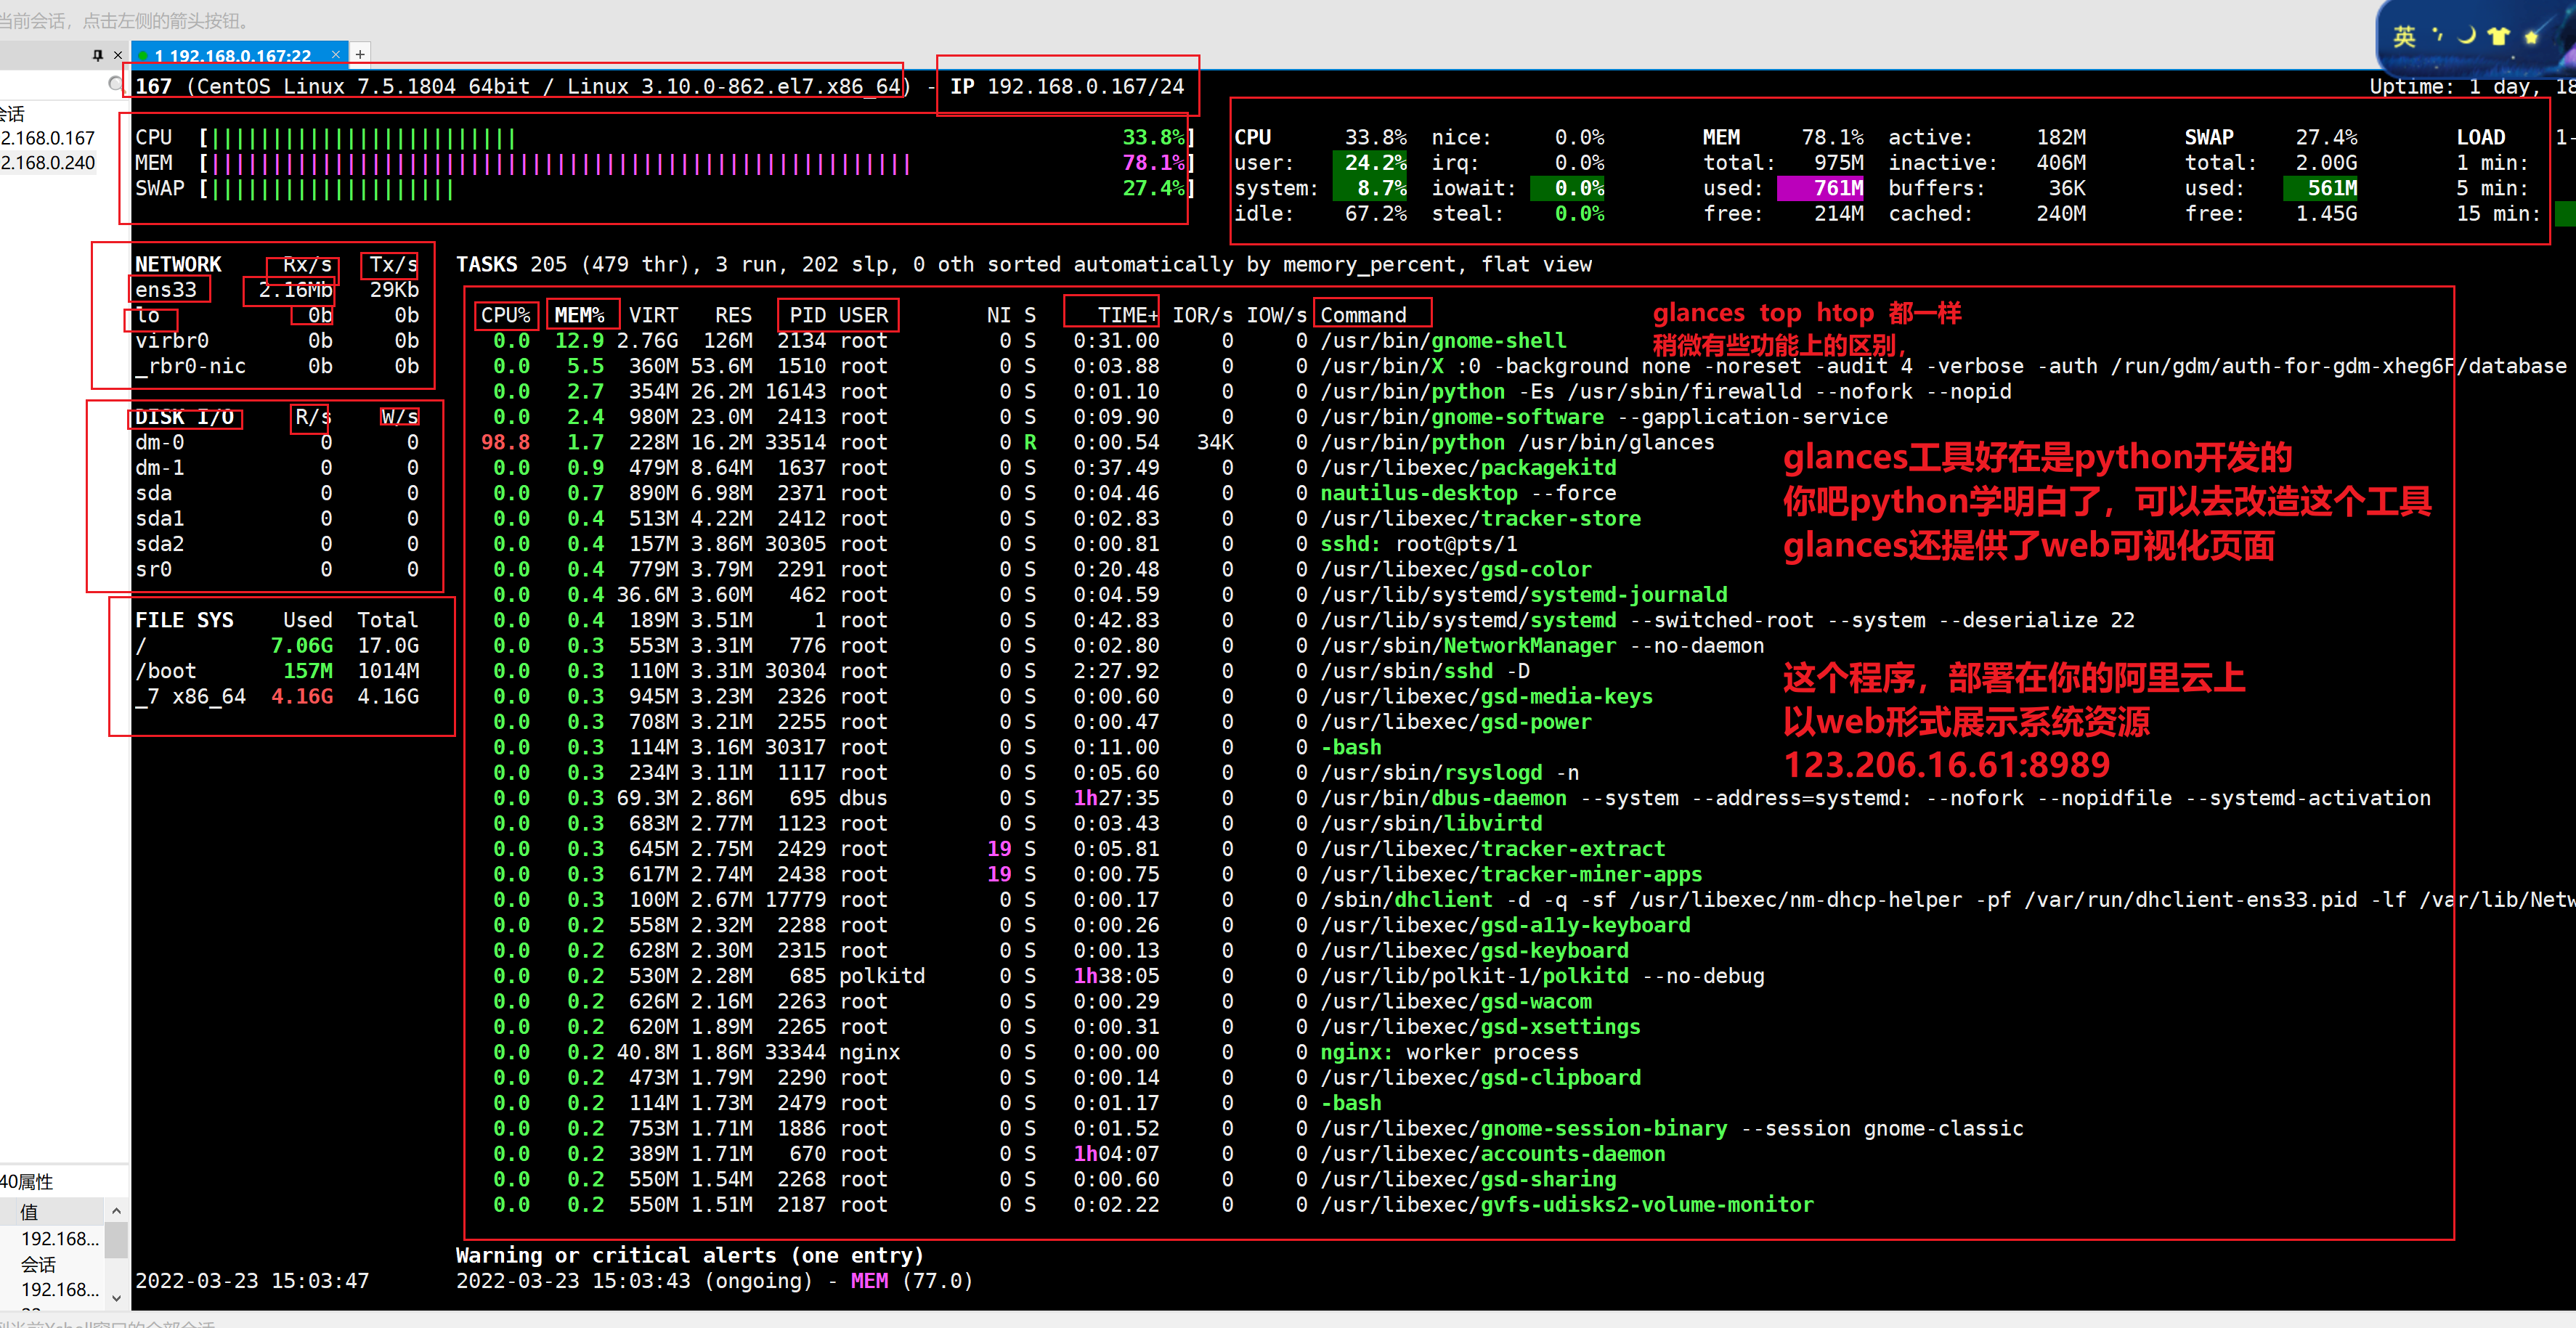Click the properties panel scrollbar thumb
Viewport: 2576px width, 1328px height.
[x=117, y=1240]
